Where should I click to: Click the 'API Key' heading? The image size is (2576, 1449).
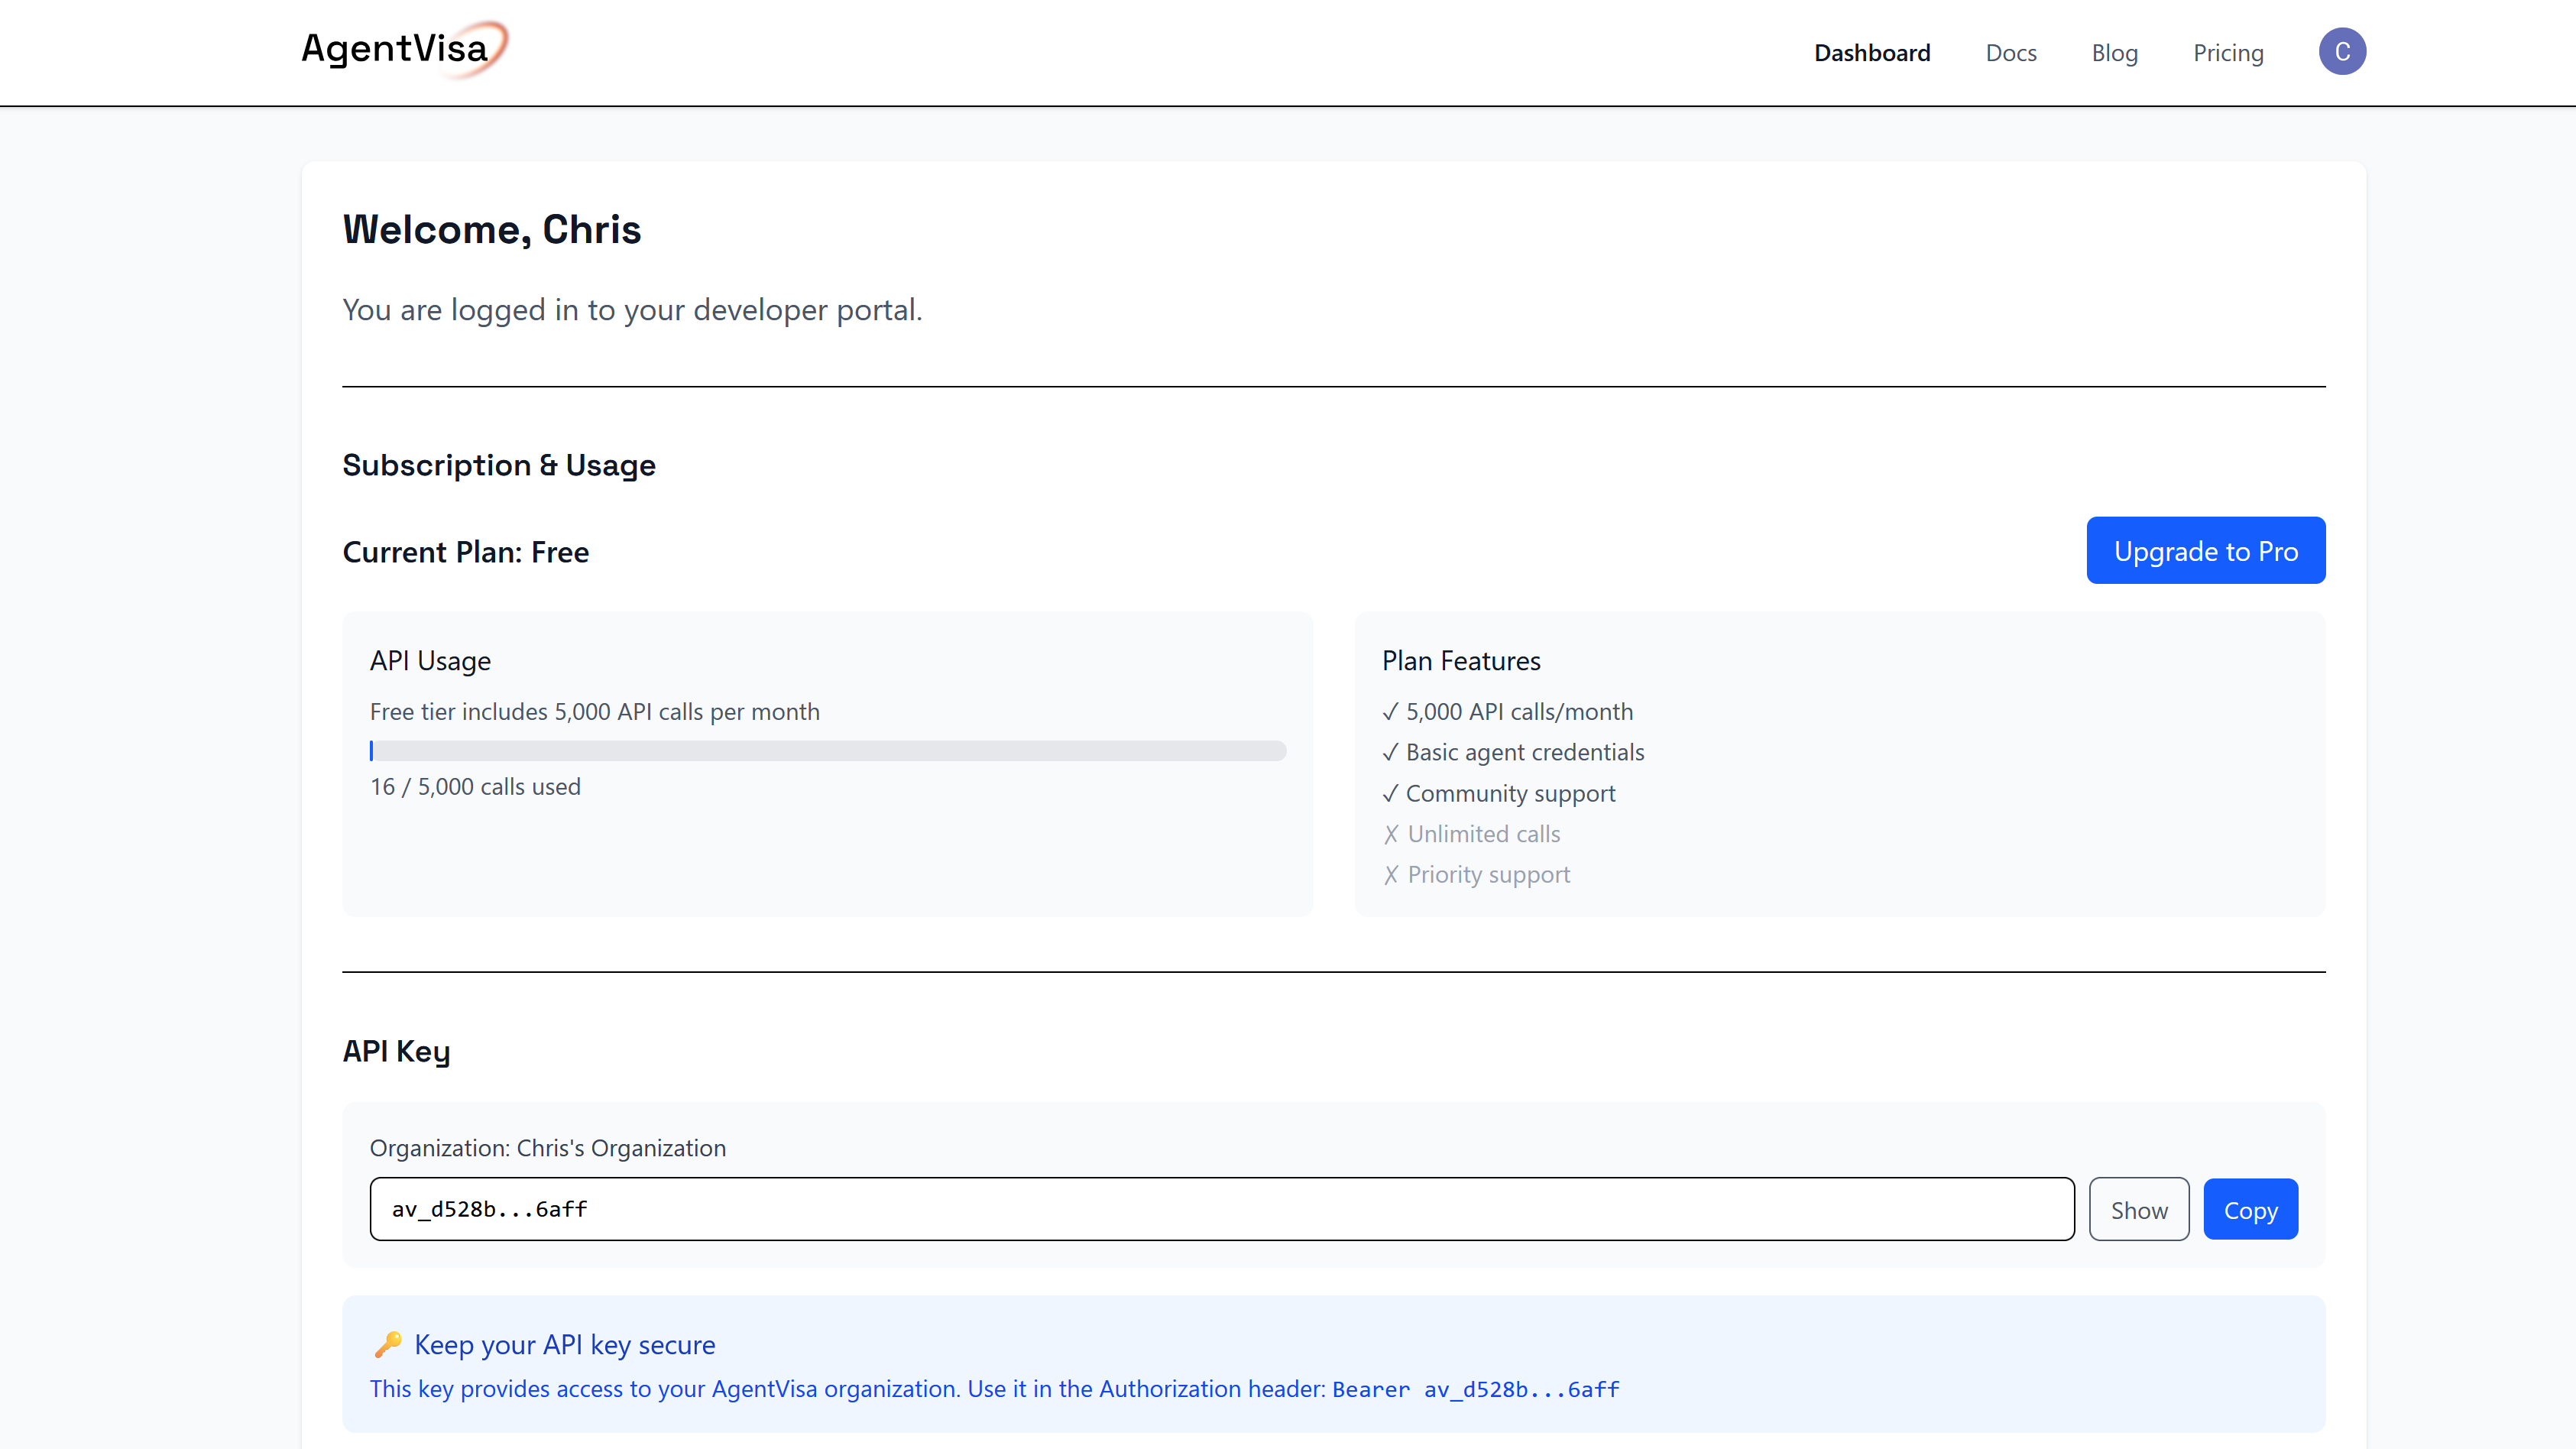[x=397, y=1051]
